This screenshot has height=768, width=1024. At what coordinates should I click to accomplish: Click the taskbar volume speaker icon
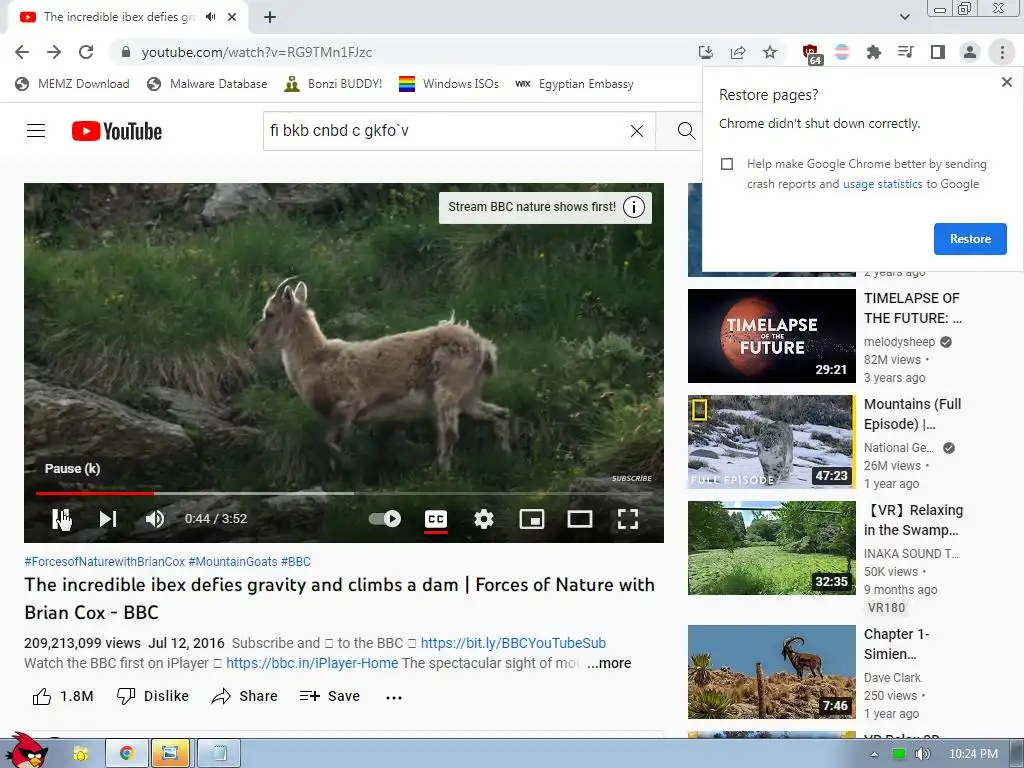(922, 754)
